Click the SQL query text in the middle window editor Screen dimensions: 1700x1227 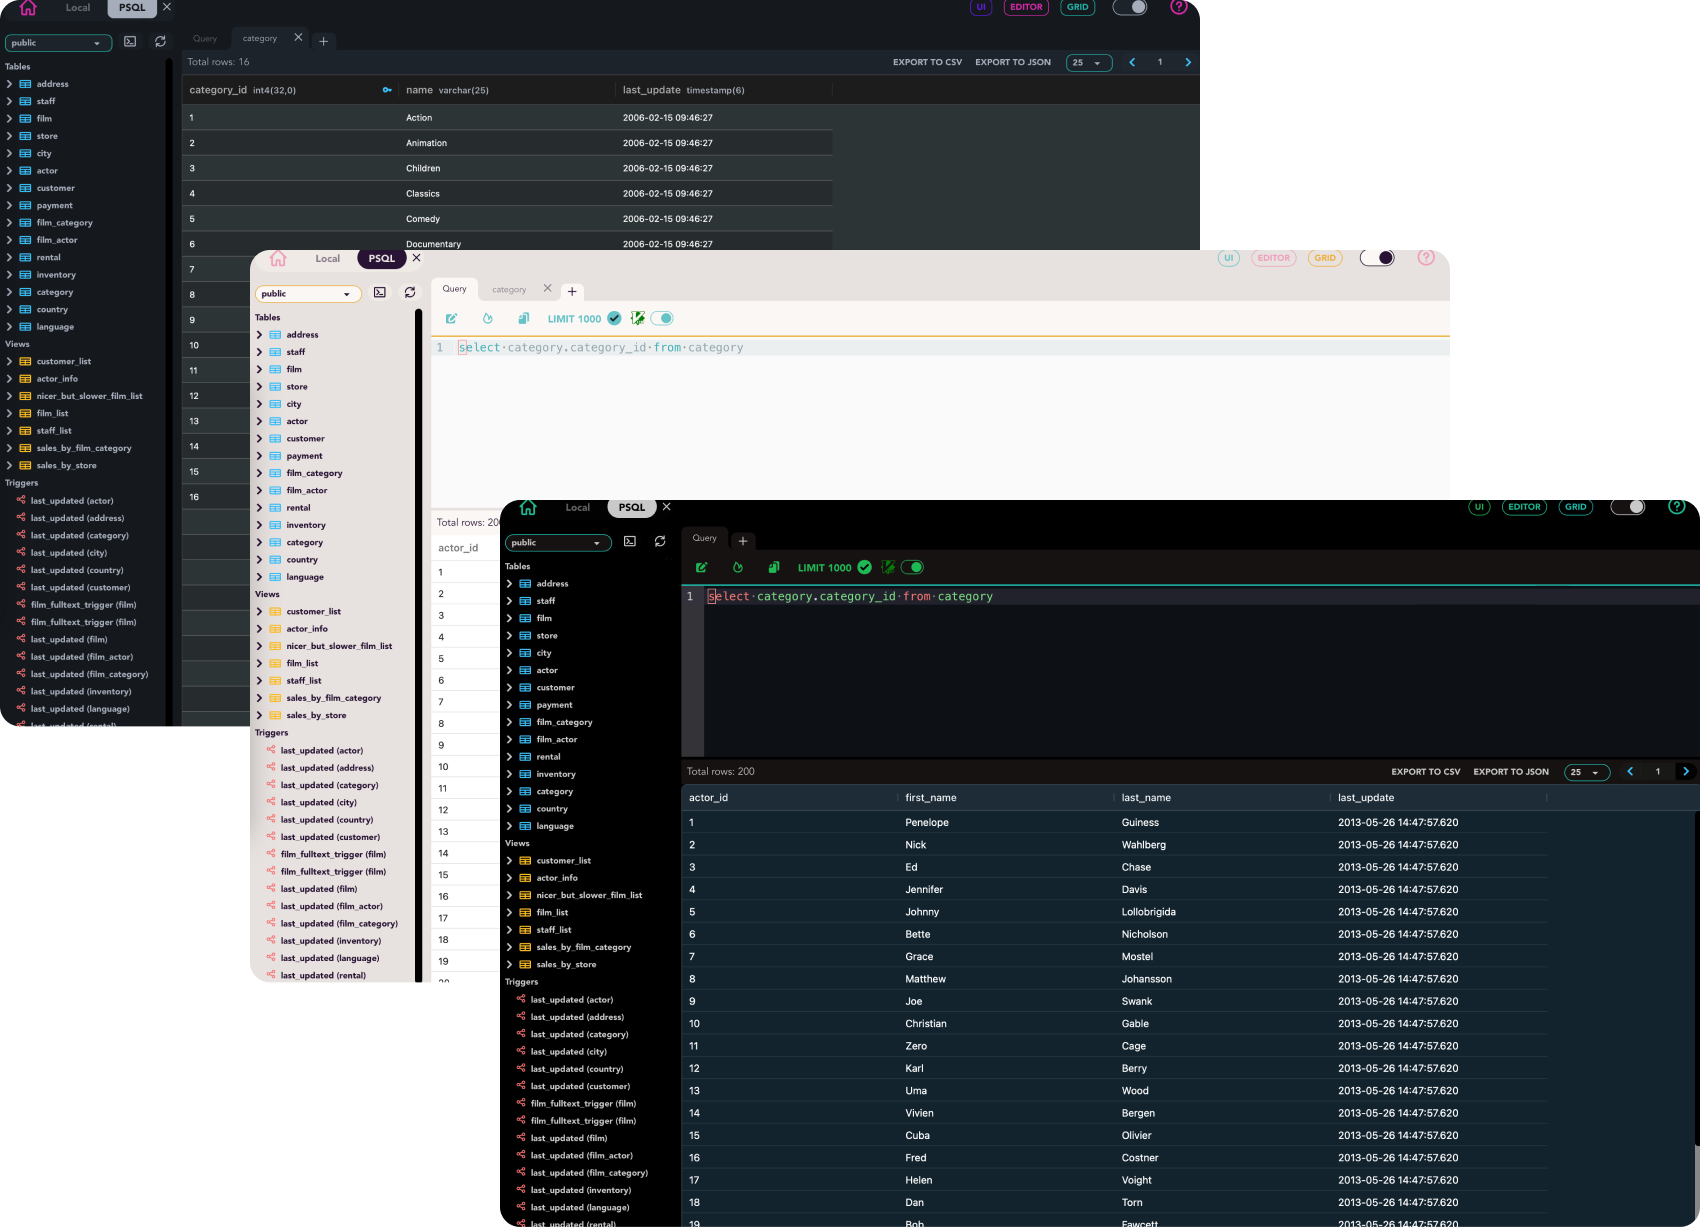(x=600, y=347)
